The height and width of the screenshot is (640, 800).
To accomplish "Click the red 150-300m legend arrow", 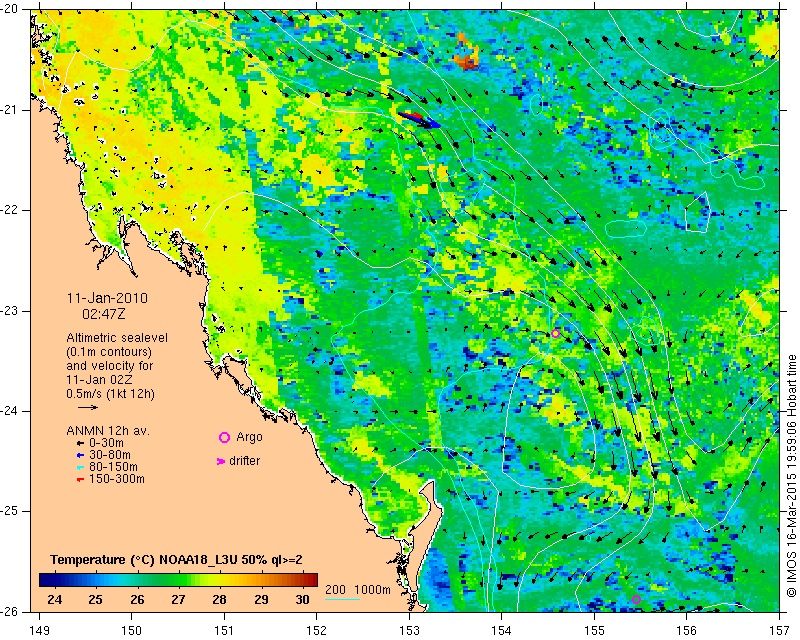I will click(x=80, y=480).
